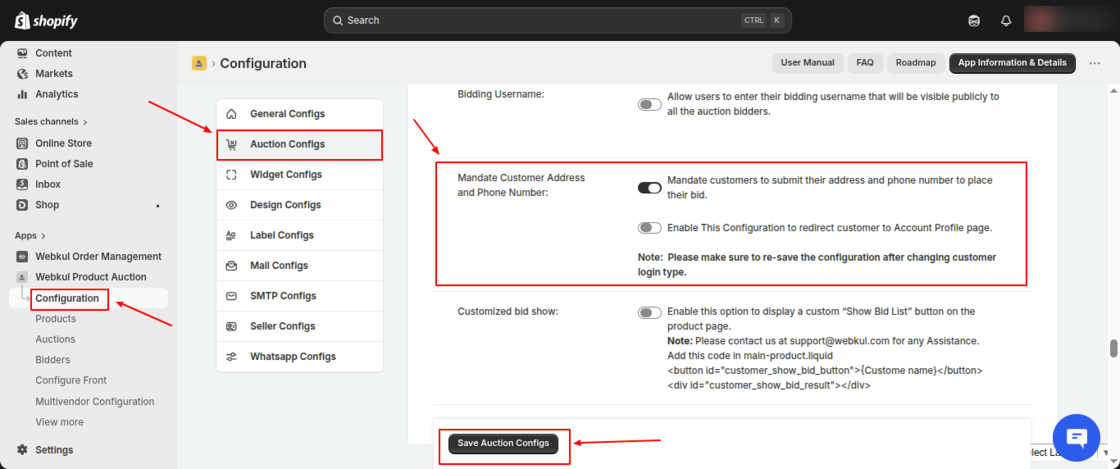
Task: Enable the Customized bid show toggle
Action: tap(649, 313)
